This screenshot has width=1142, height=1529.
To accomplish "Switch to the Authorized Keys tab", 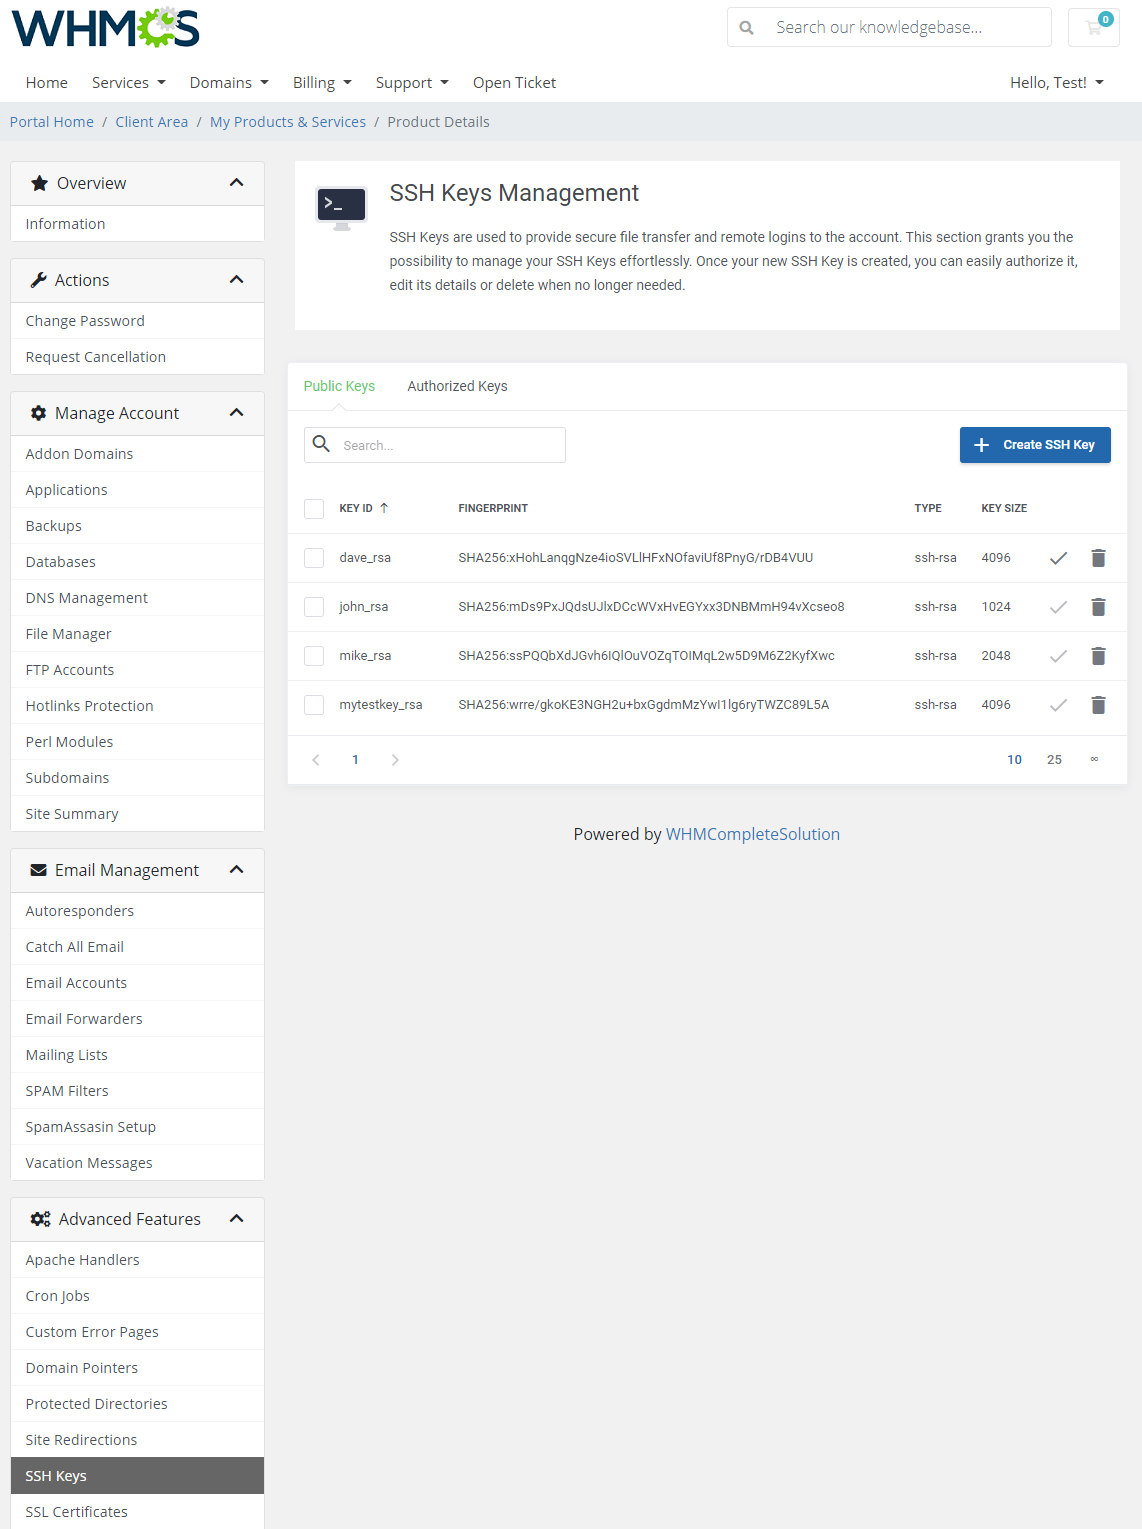I will (457, 386).
